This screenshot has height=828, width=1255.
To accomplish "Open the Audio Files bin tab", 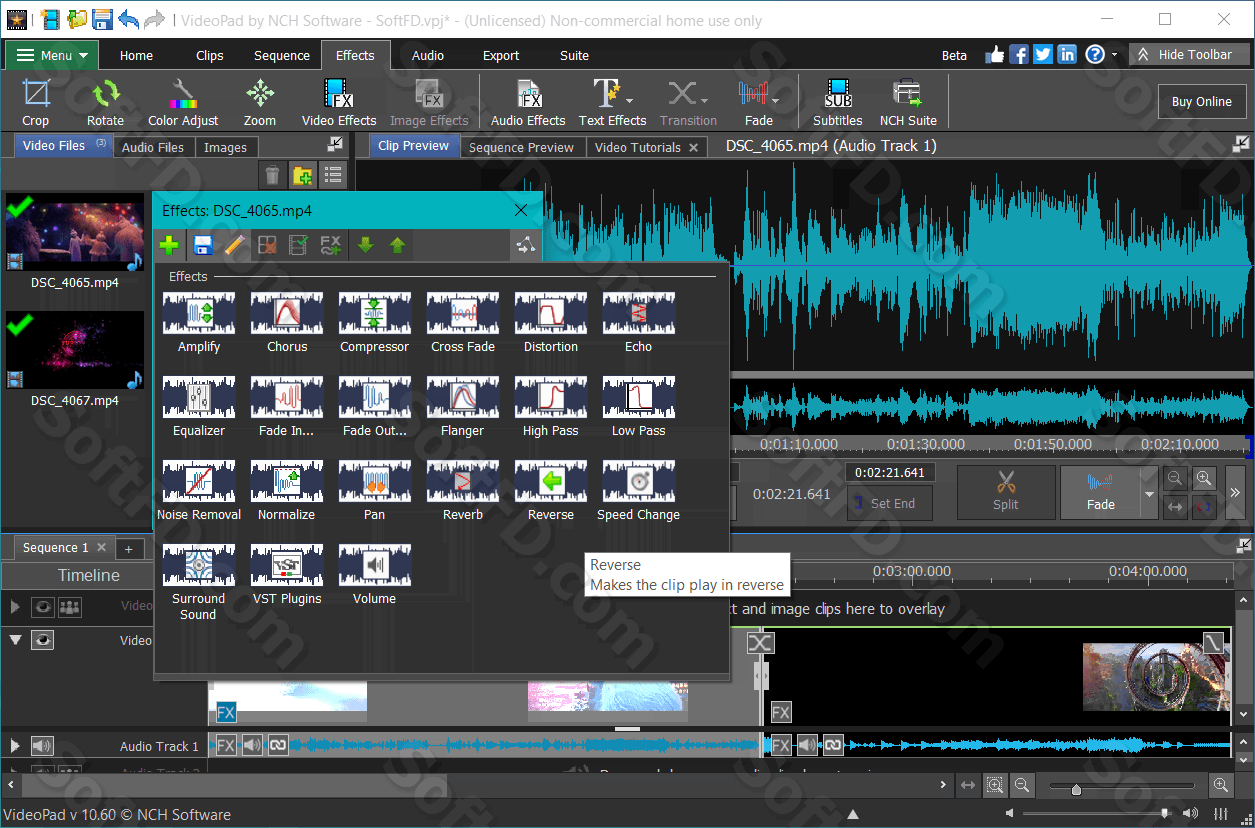I will pyautogui.click(x=153, y=147).
